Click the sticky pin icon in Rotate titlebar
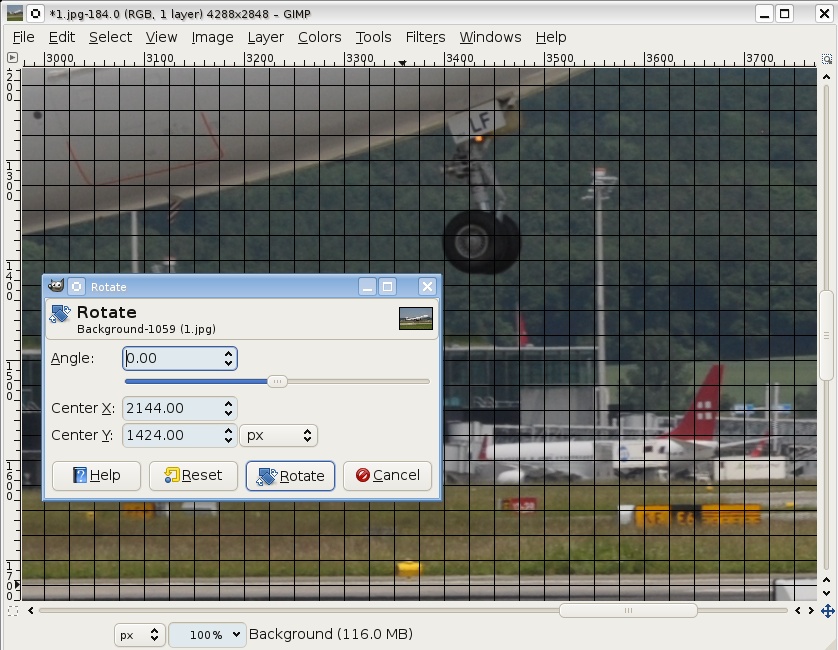Image resolution: width=838 pixels, height=650 pixels. point(76,287)
